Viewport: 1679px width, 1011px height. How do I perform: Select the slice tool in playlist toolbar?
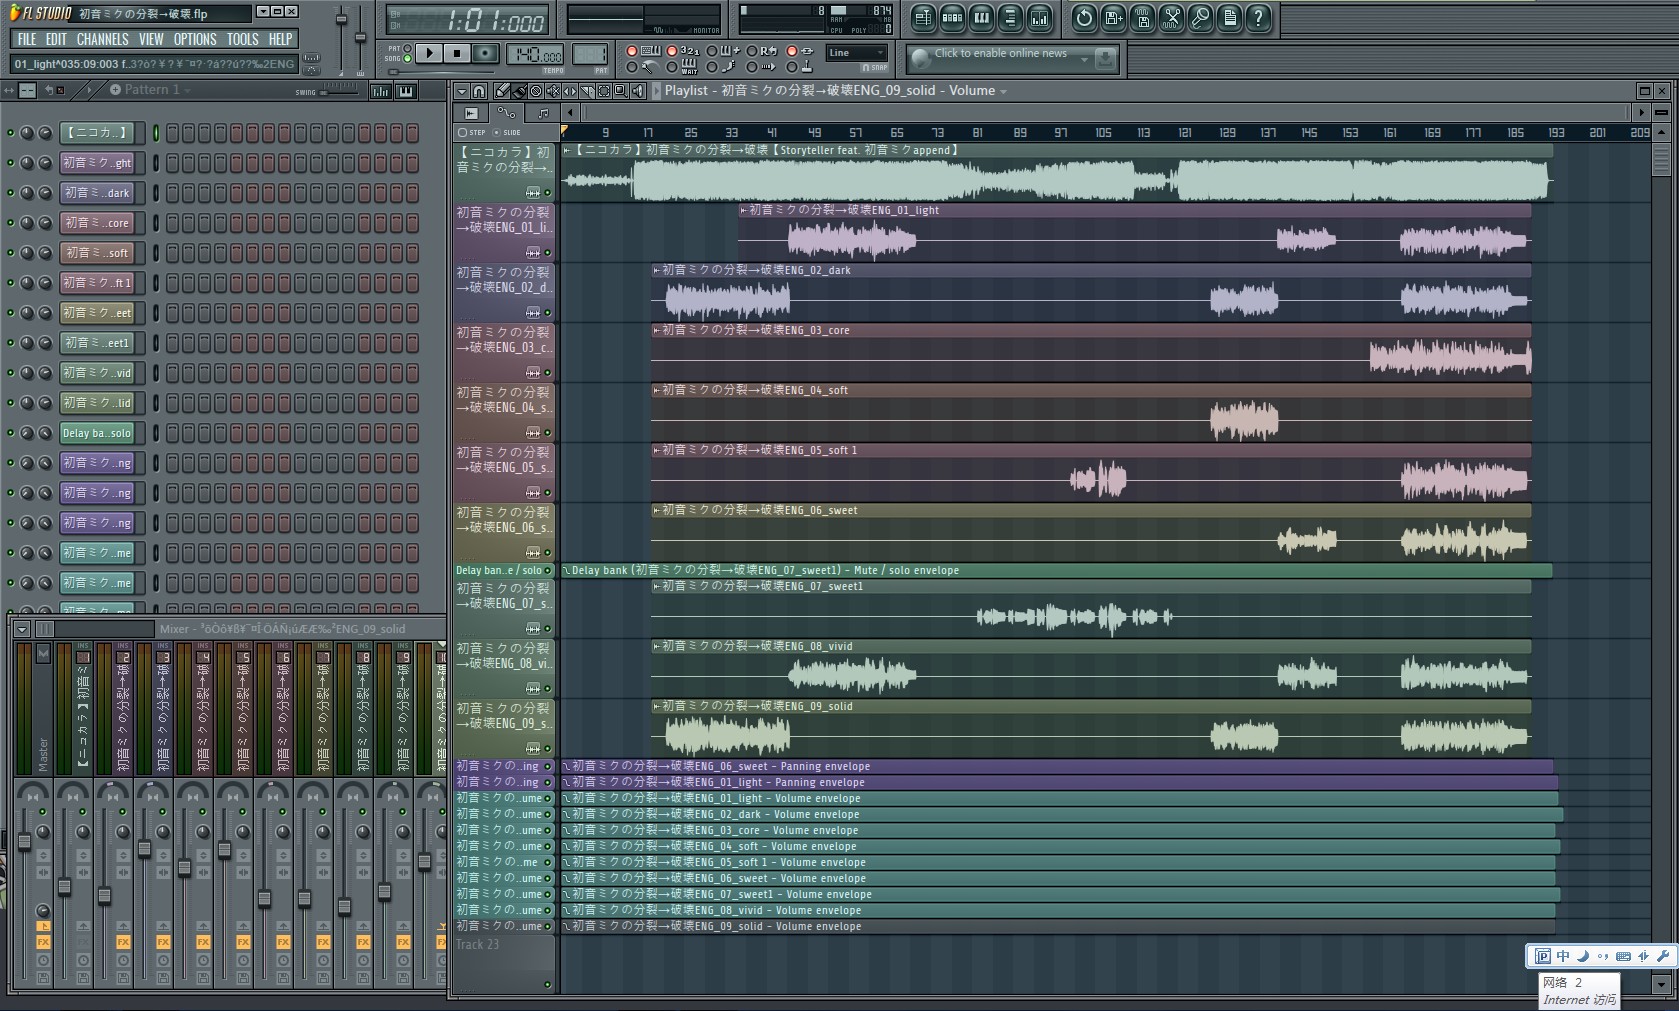tap(587, 91)
